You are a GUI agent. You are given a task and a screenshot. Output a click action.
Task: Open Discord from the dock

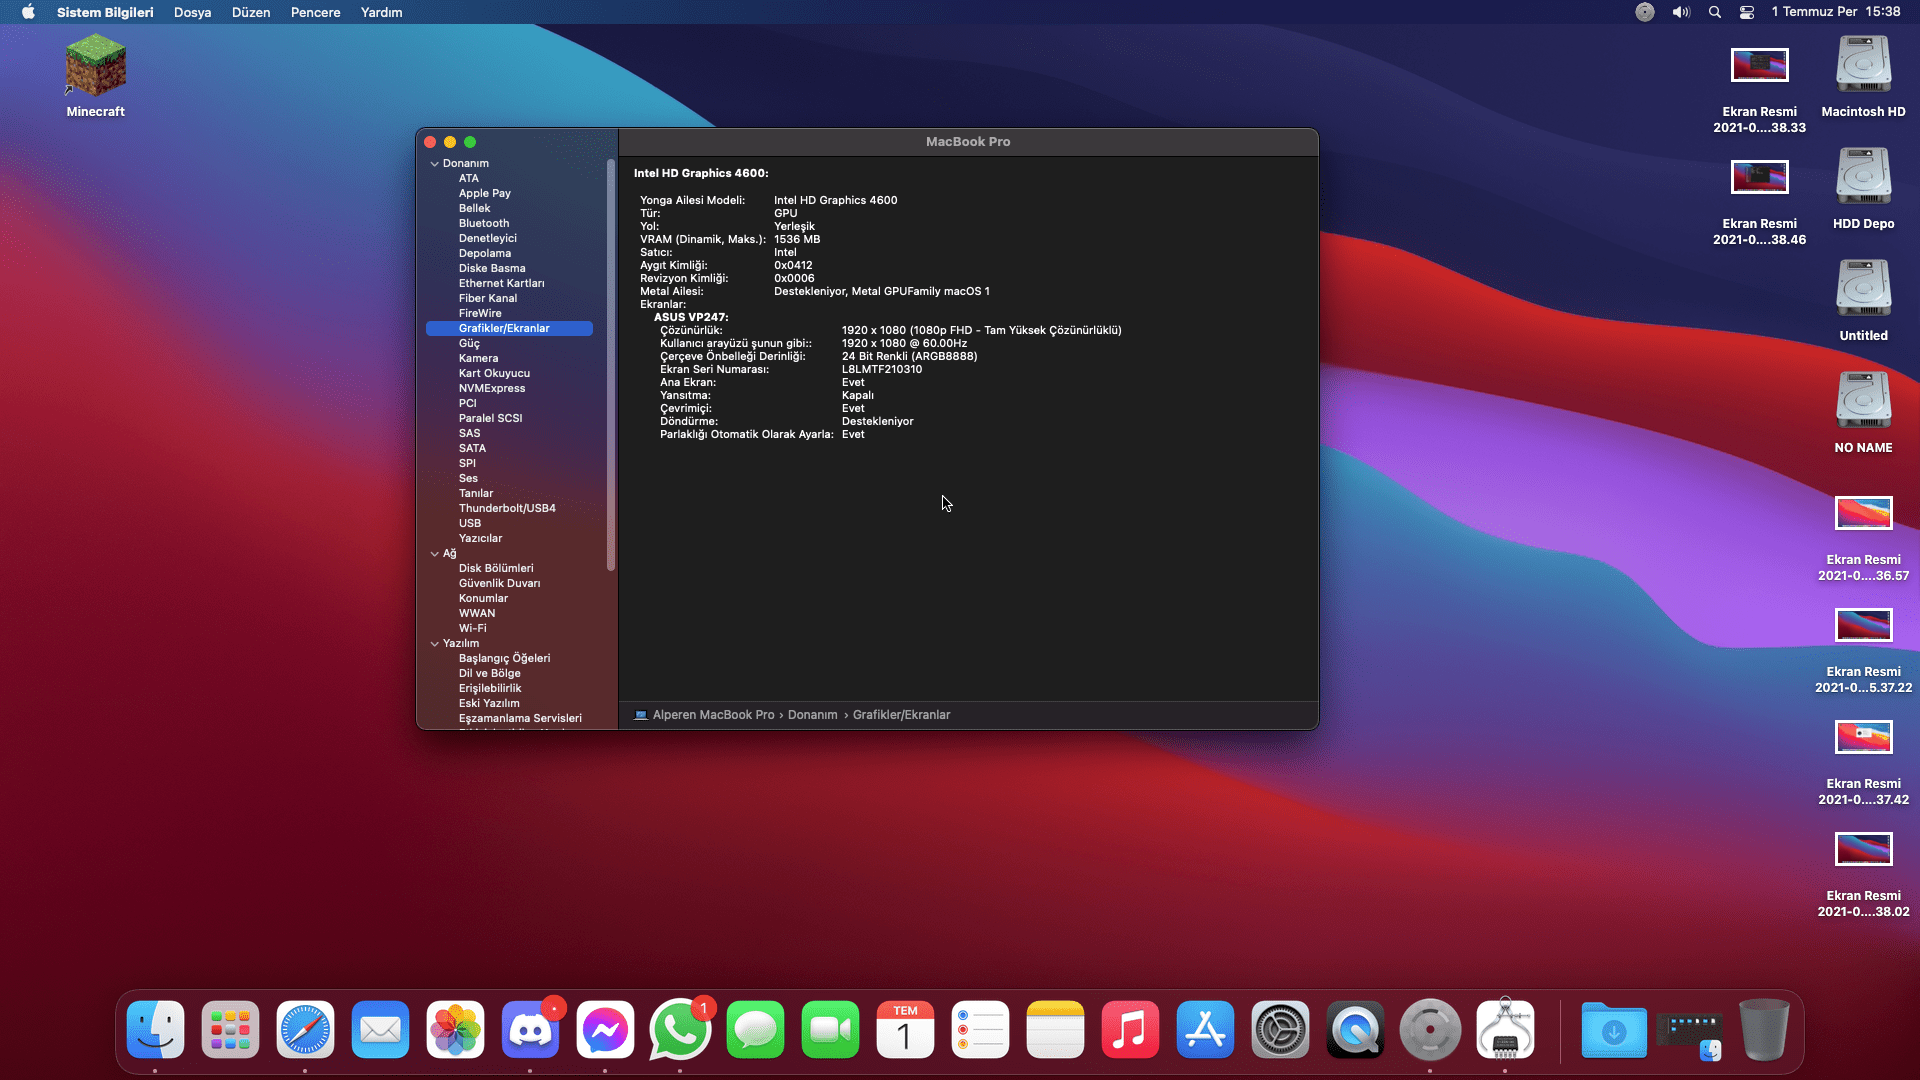530,1030
